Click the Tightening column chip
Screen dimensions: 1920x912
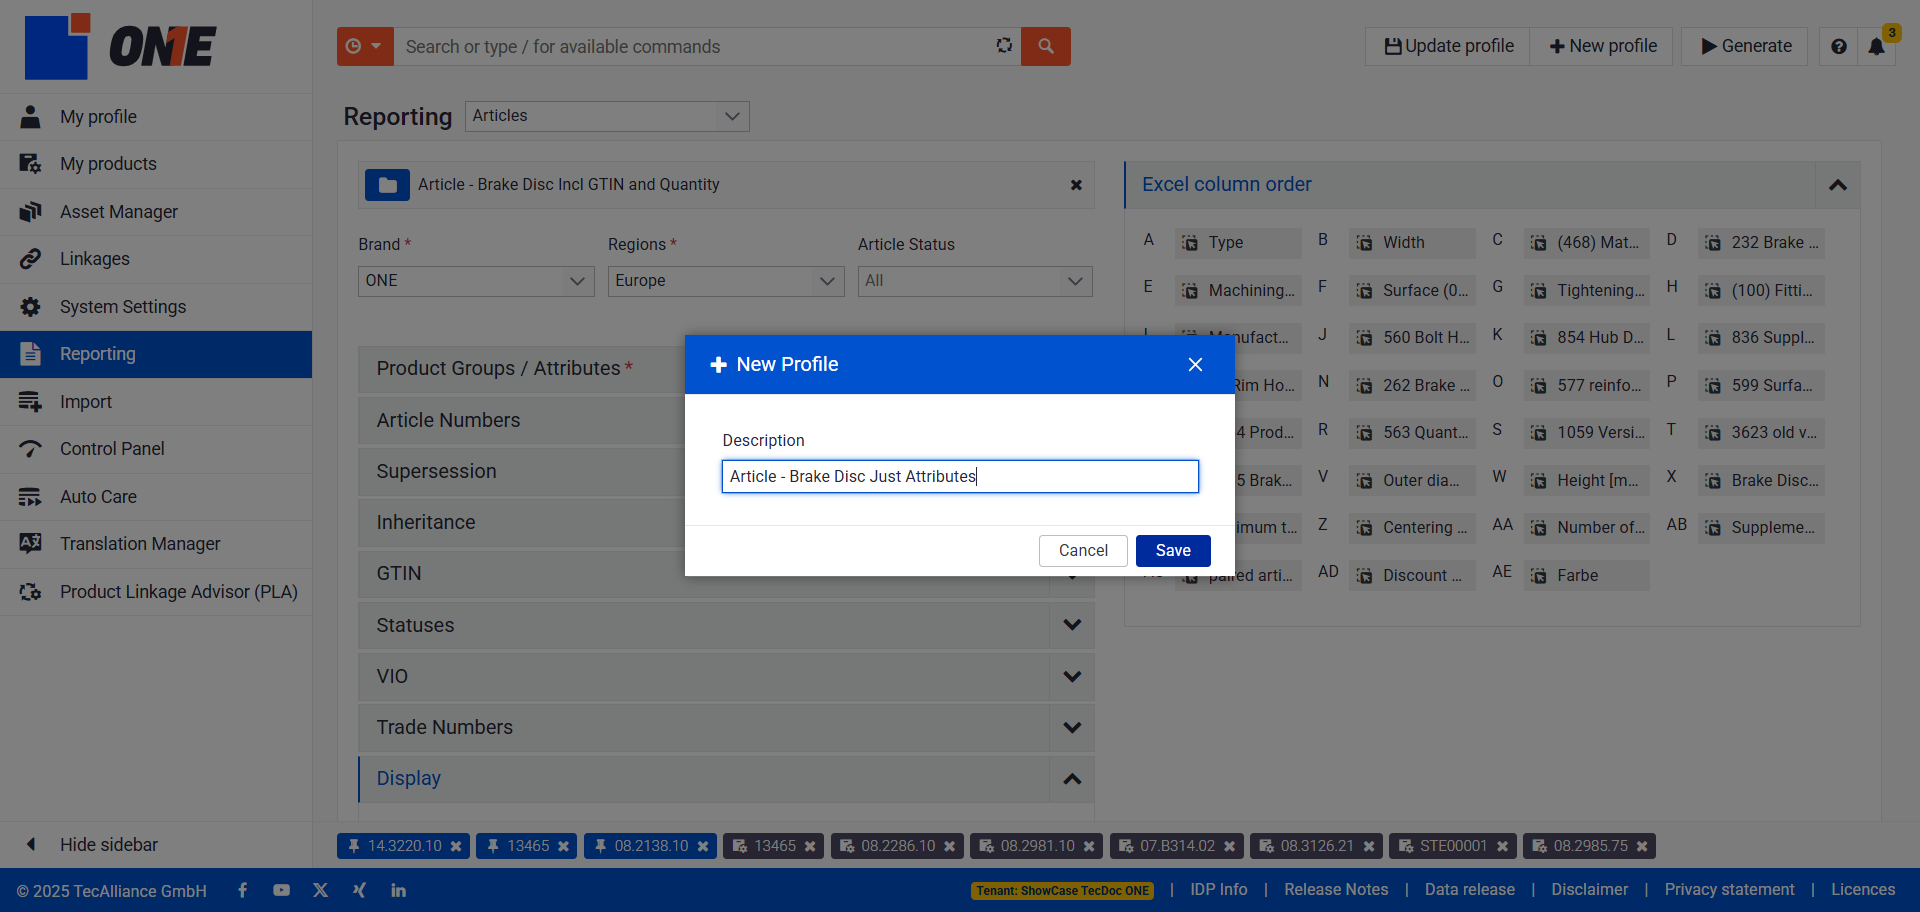(1586, 291)
